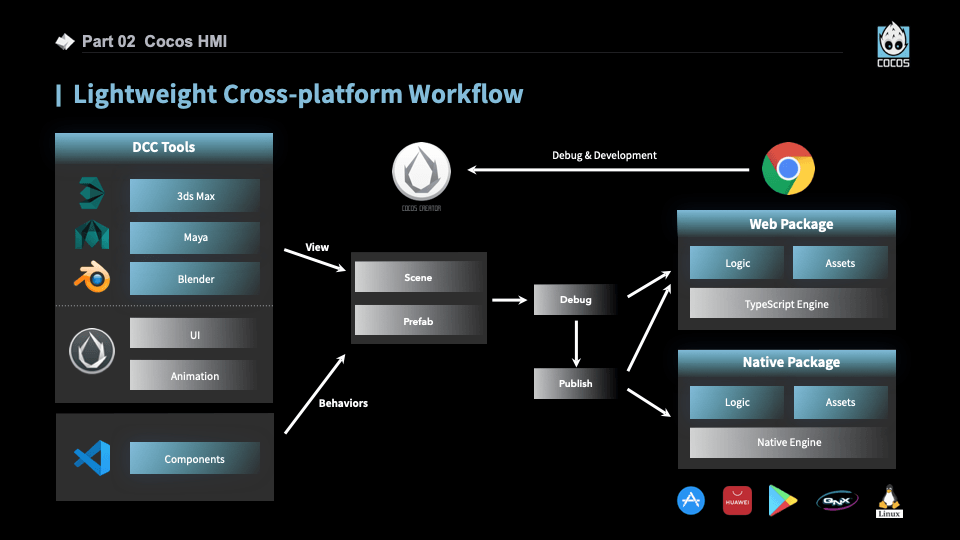This screenshot has height=540, width=960.
Task: Select the Maya box
Action: (195, 238)
